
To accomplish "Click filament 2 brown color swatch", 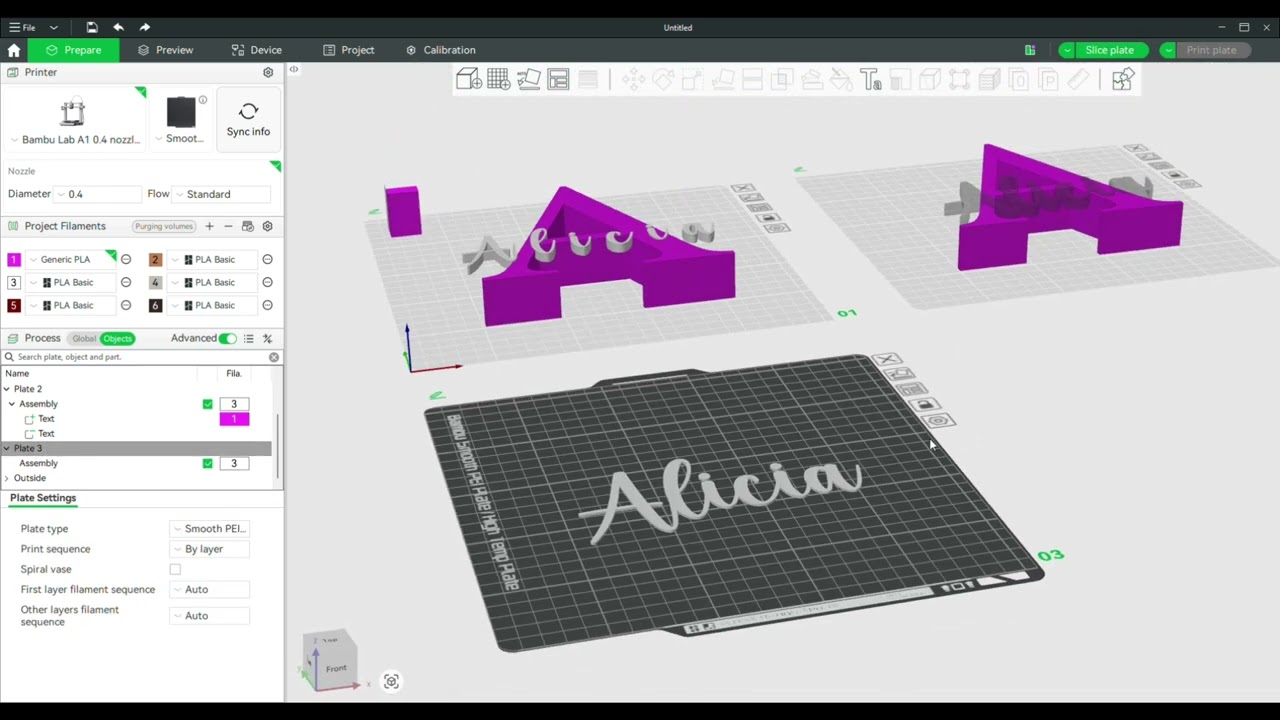I will (155, 259).
